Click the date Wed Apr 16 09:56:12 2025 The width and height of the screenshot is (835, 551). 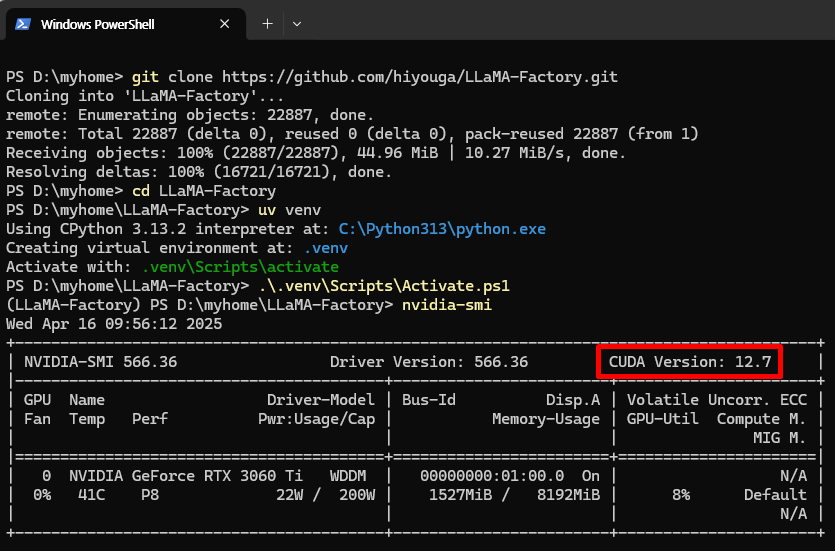[x=114, y=324]
